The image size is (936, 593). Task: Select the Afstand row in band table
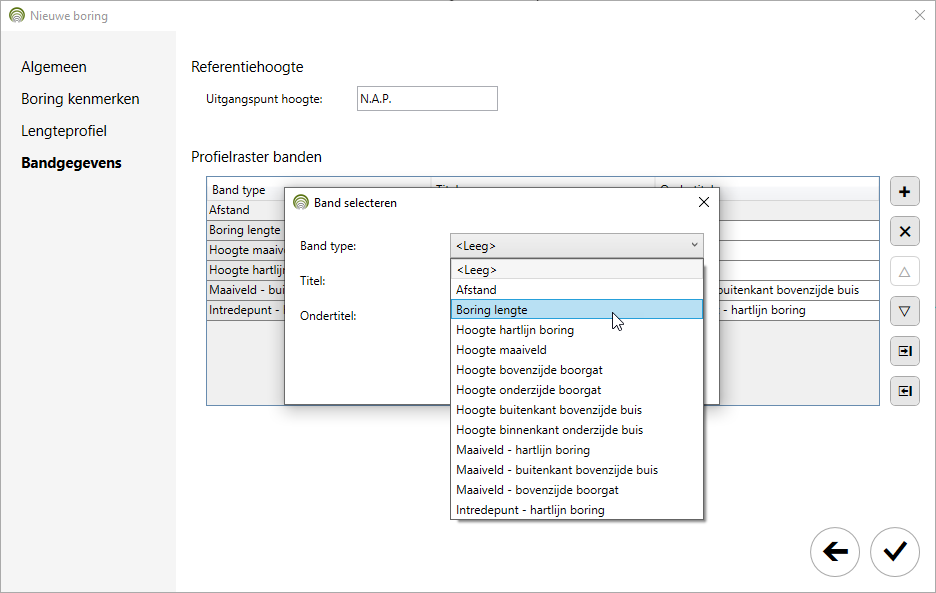tap(245, 210)
